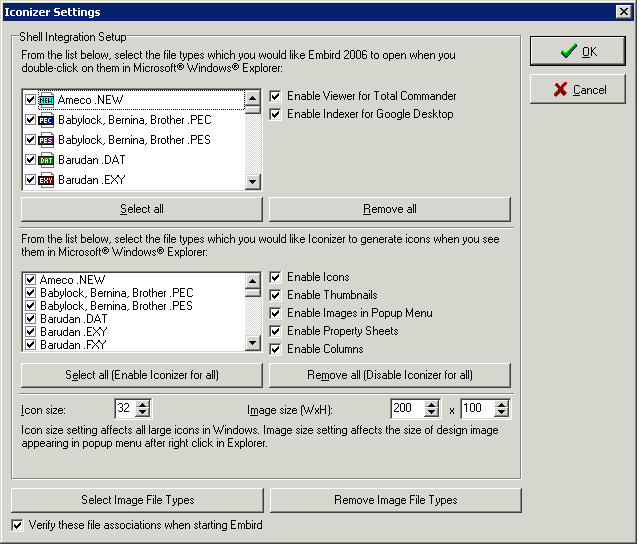Uncheck Barudan .FXY in the Iconizer list
This screenshot has height=544, width=640.
point(30,345)
